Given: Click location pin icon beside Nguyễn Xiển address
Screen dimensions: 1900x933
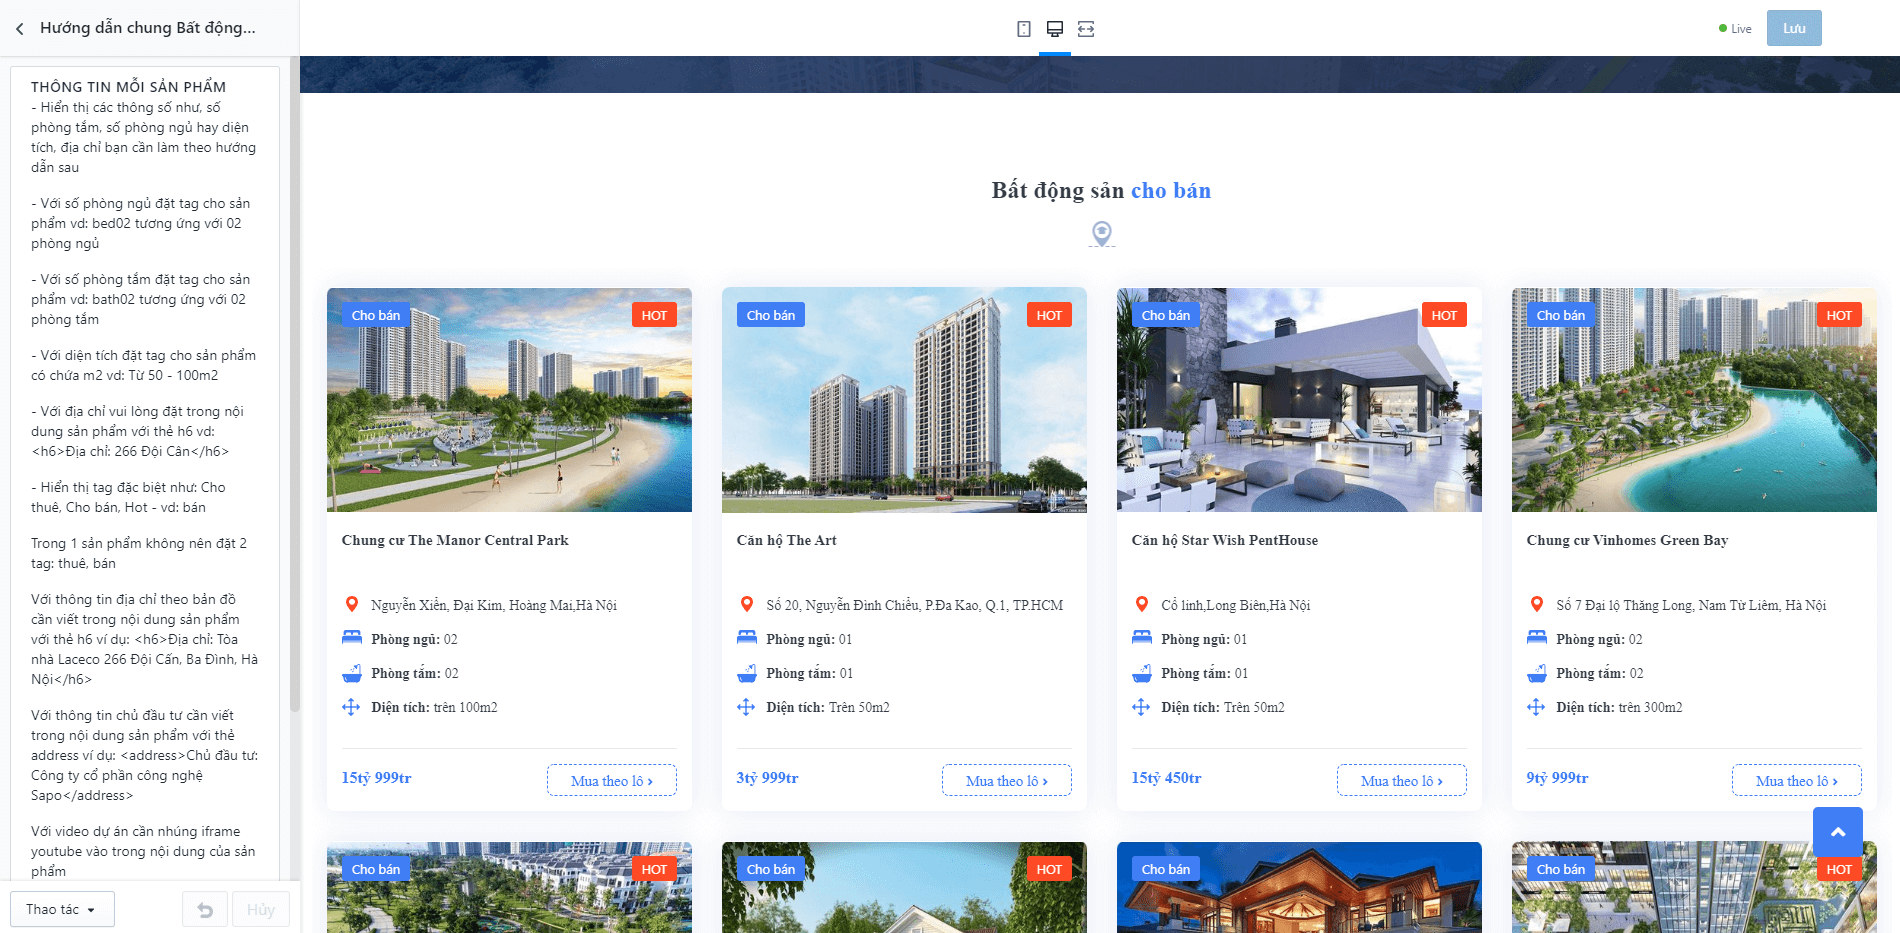Looking at the screenshot, I should (x=352, y=604).
